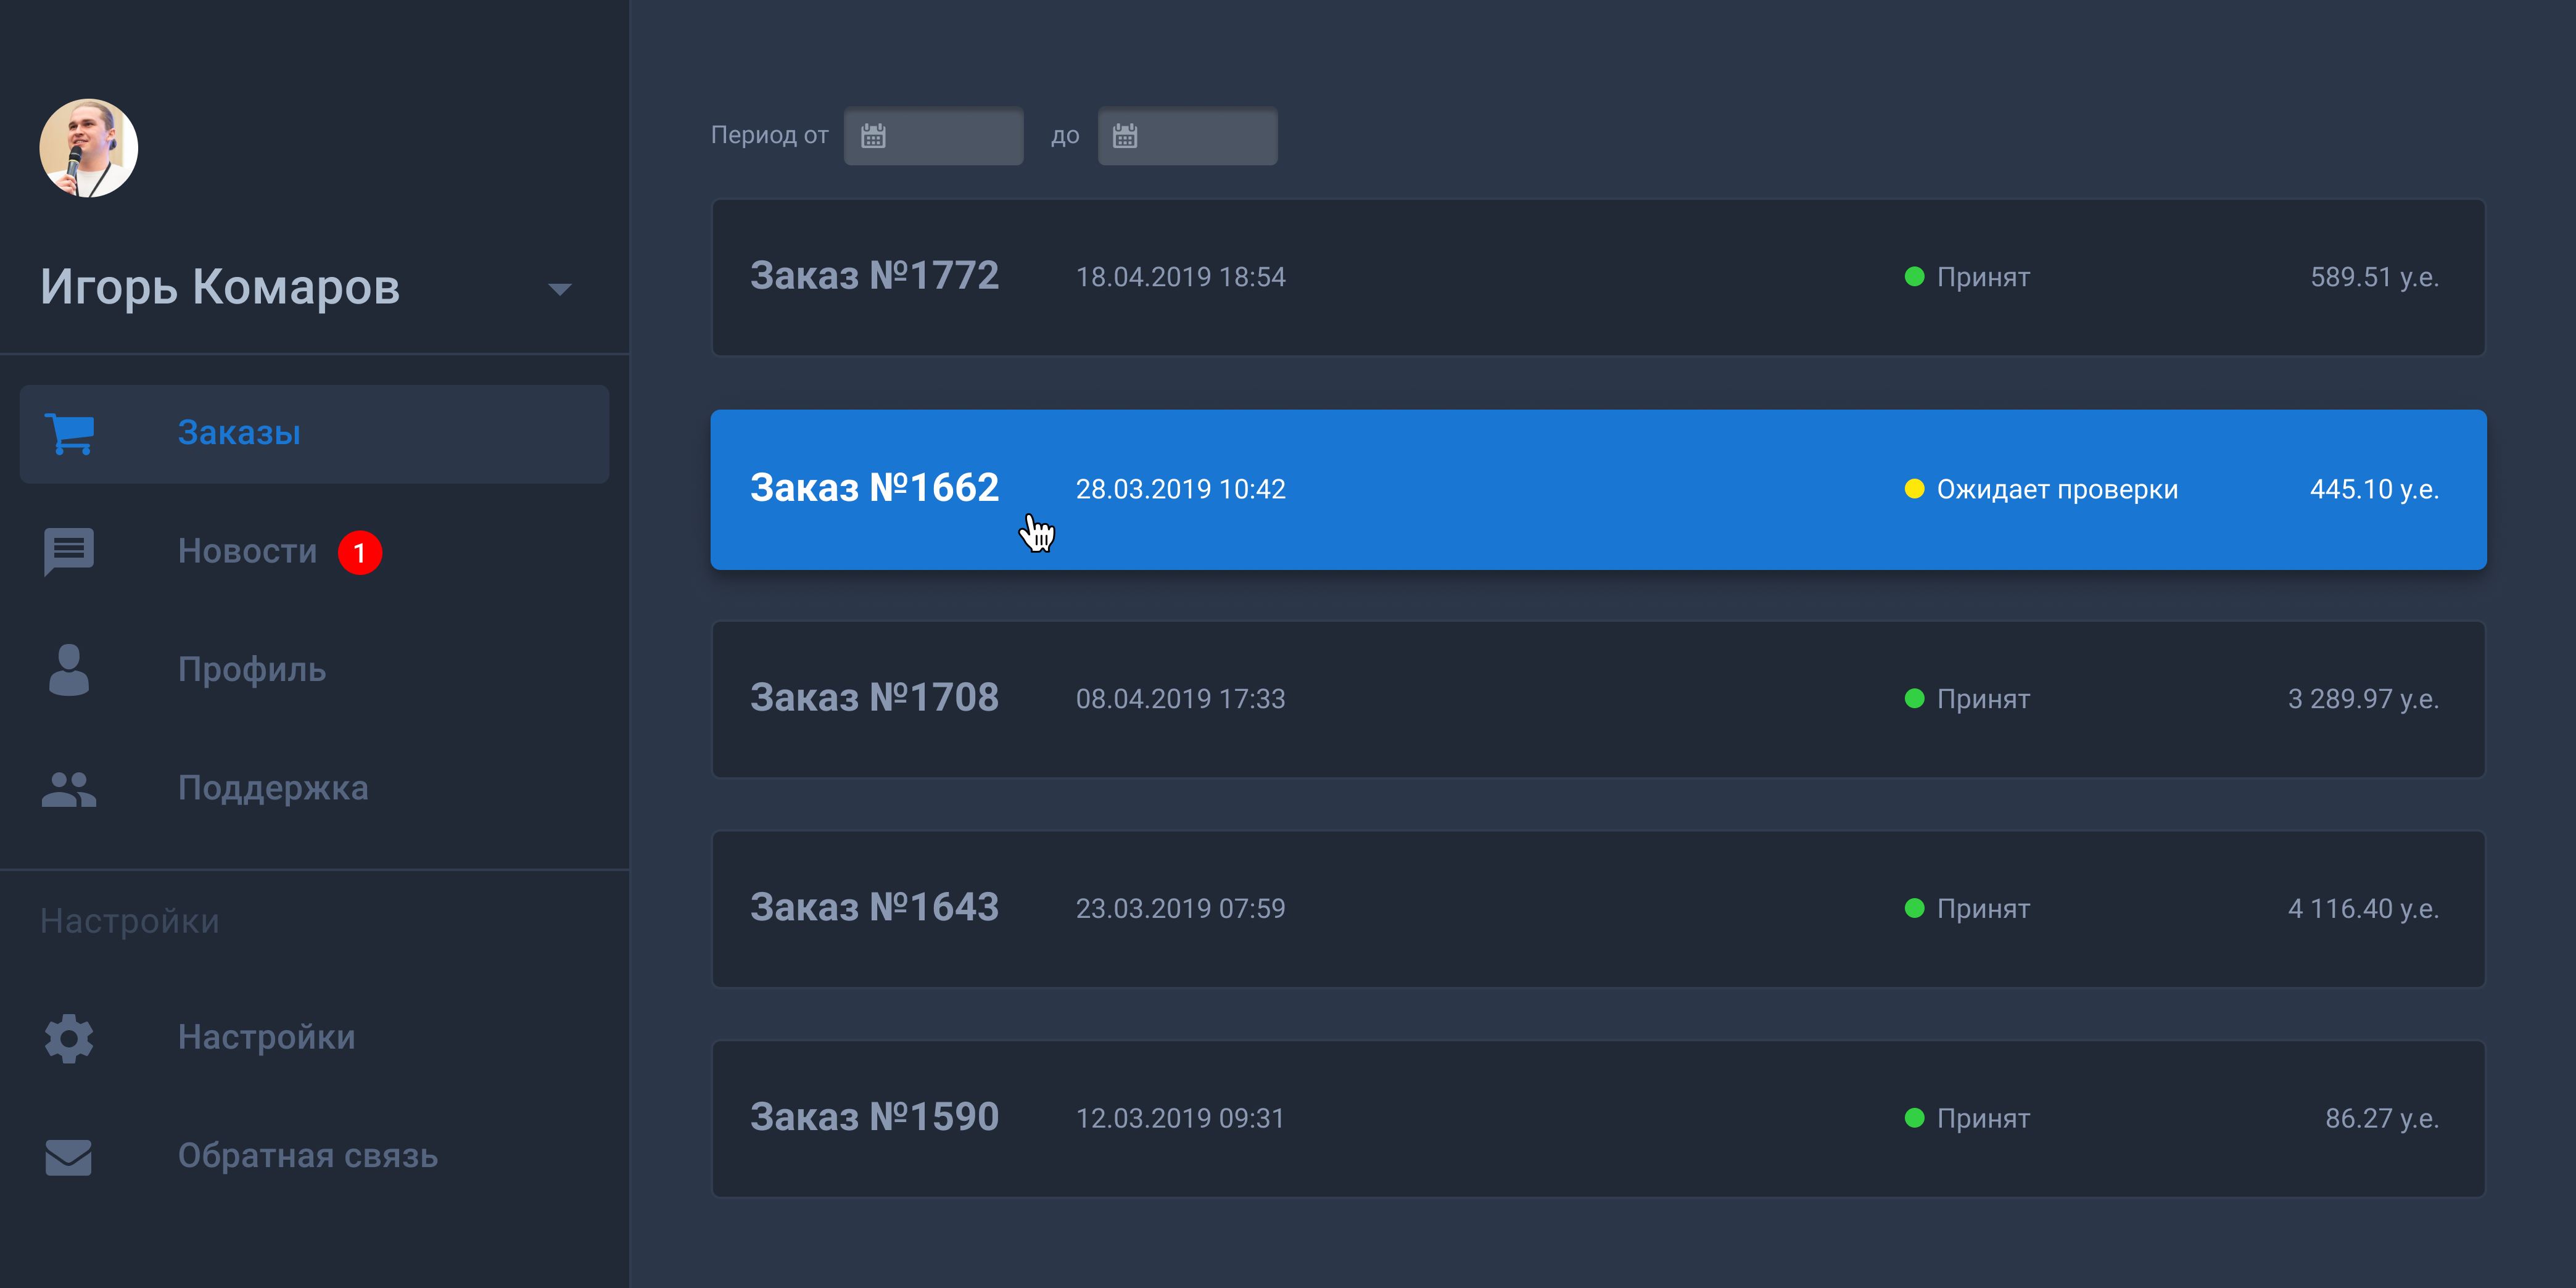
Task: Click the calendar icon in Период от field
Action: click(873, 136)
